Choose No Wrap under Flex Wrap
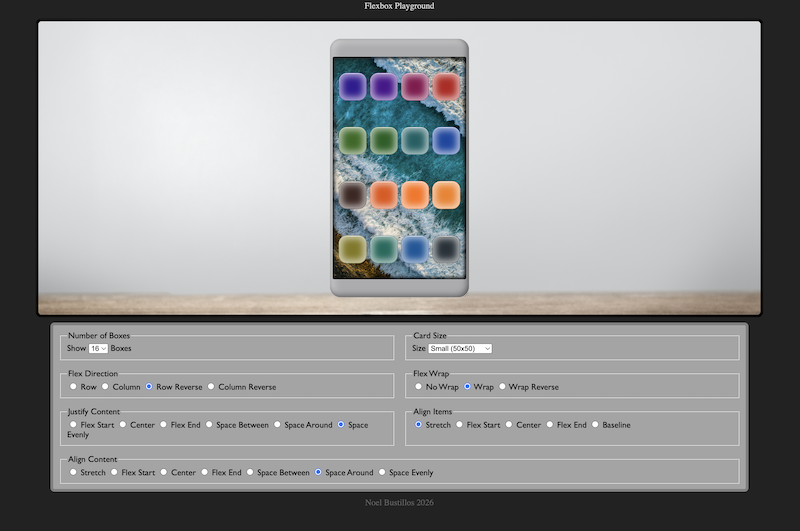 pos(419,387)
